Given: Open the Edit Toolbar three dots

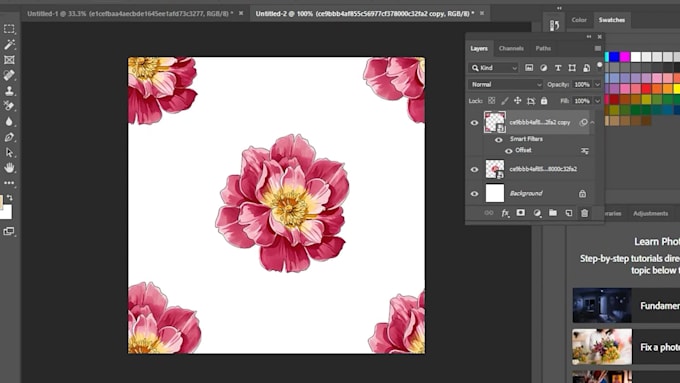Looking at the screenshot, I should (9, 183).
